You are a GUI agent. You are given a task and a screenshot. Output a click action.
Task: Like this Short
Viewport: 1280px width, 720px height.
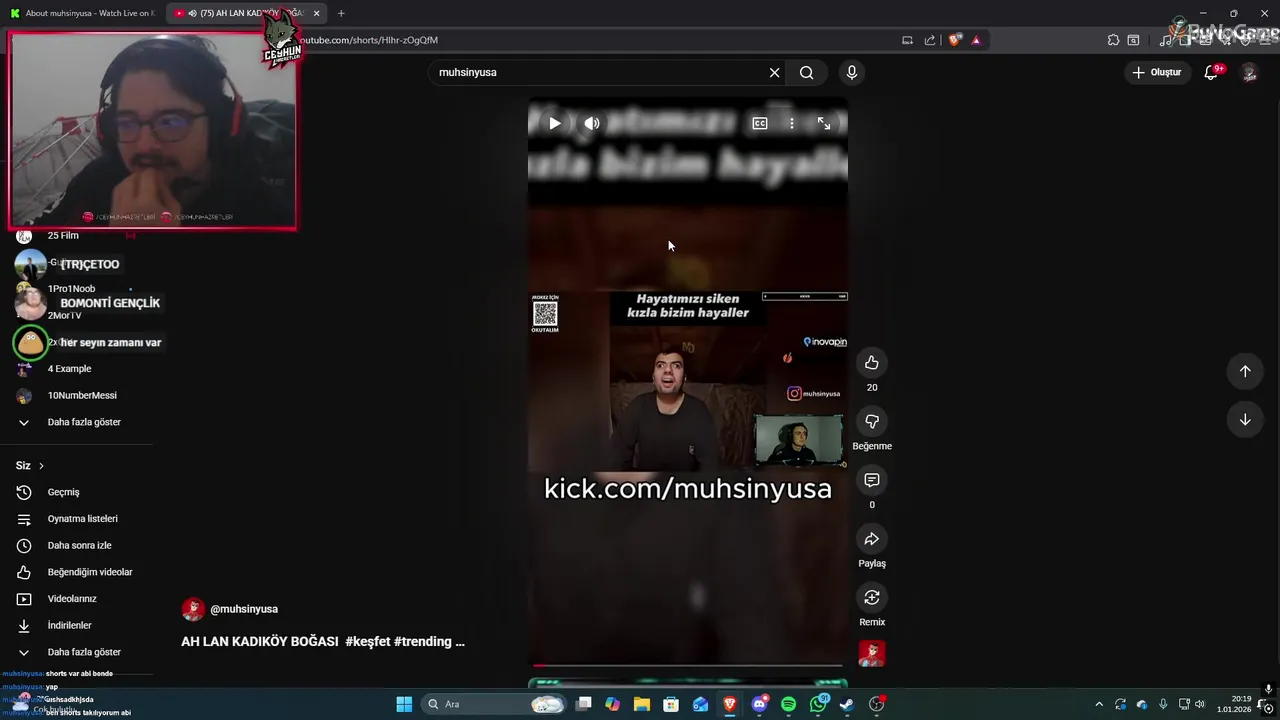(x=872, y=362)
